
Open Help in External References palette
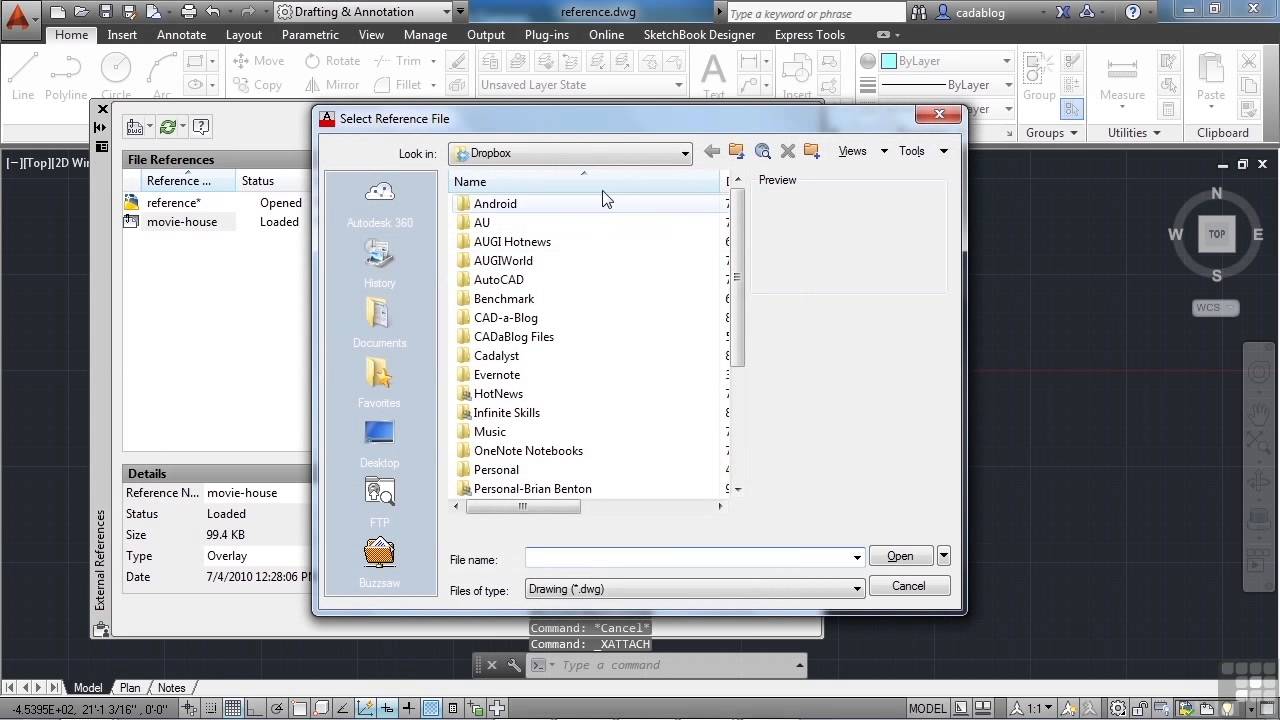[201, 127]
